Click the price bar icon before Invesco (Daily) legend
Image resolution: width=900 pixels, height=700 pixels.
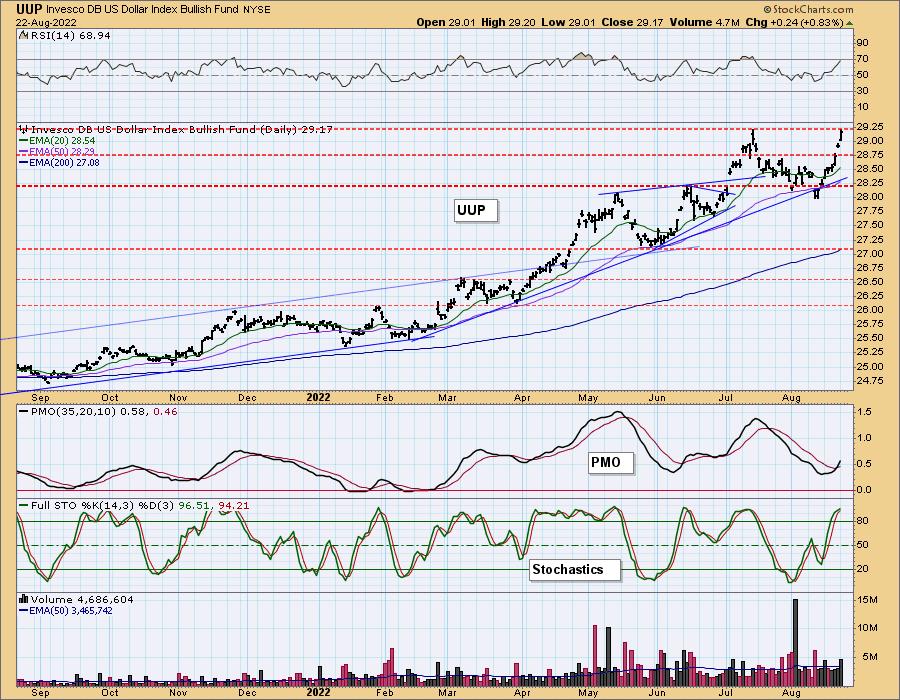click(24, 130)
